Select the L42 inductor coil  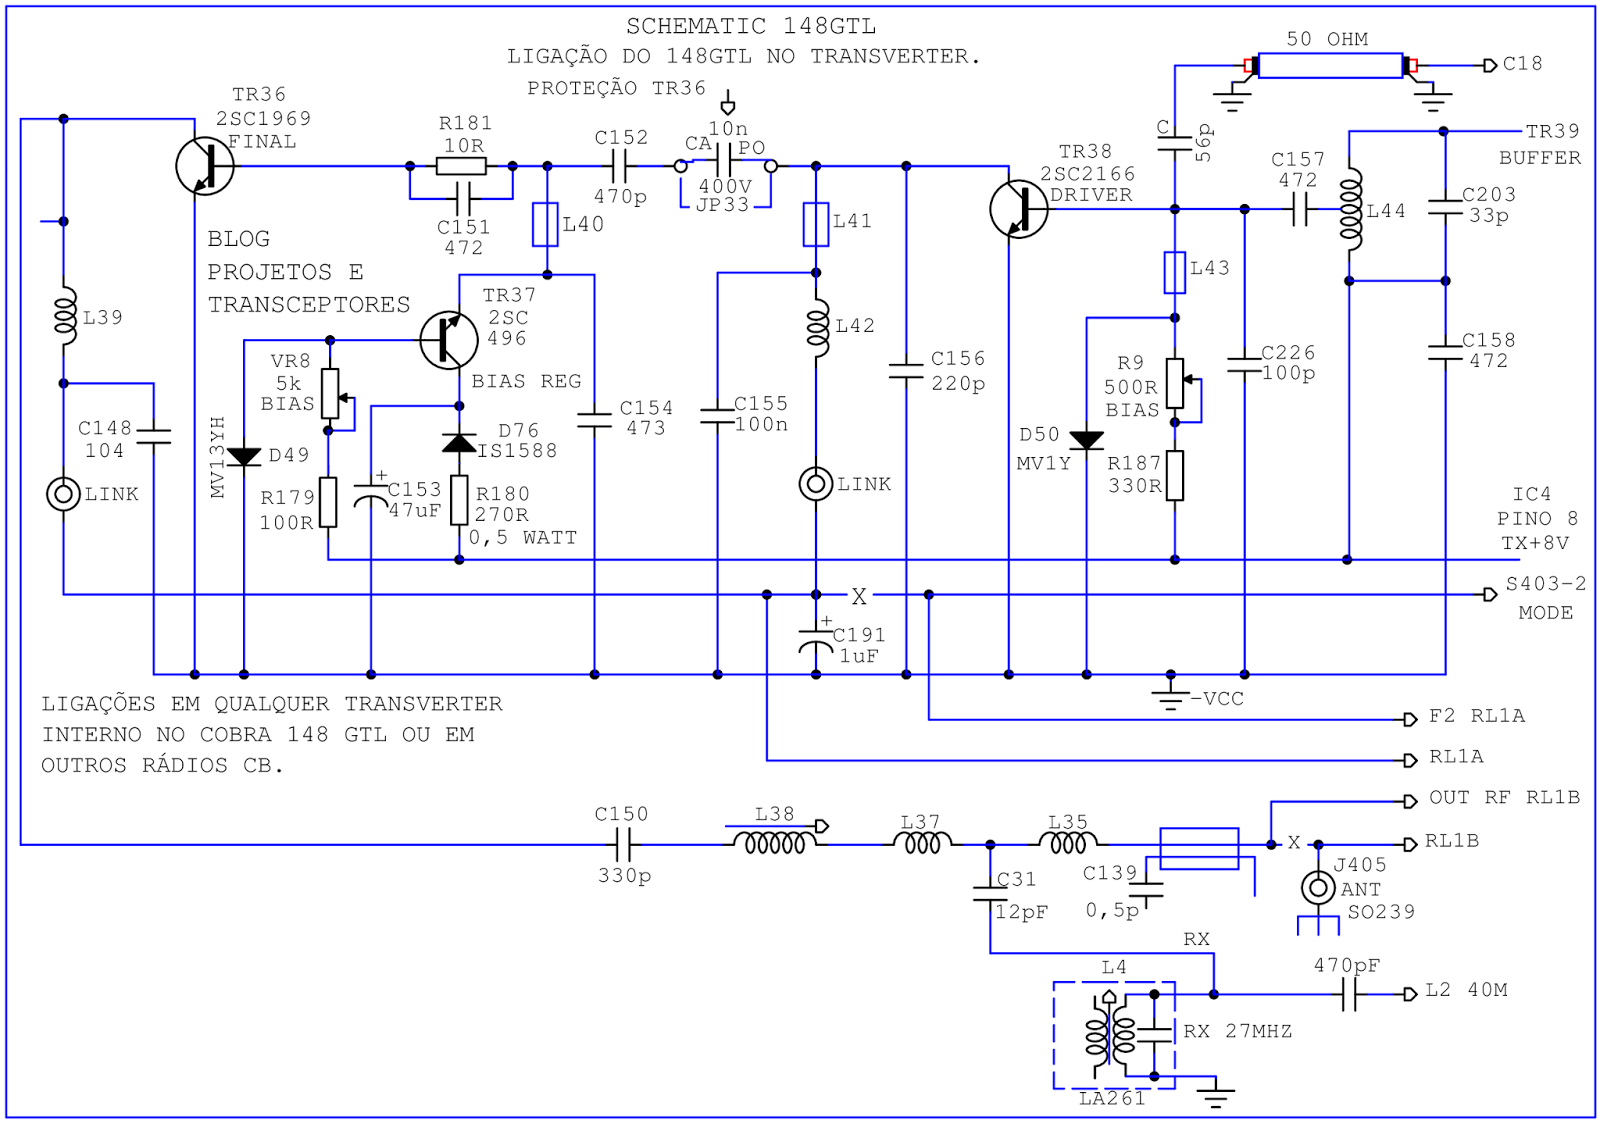818,326
